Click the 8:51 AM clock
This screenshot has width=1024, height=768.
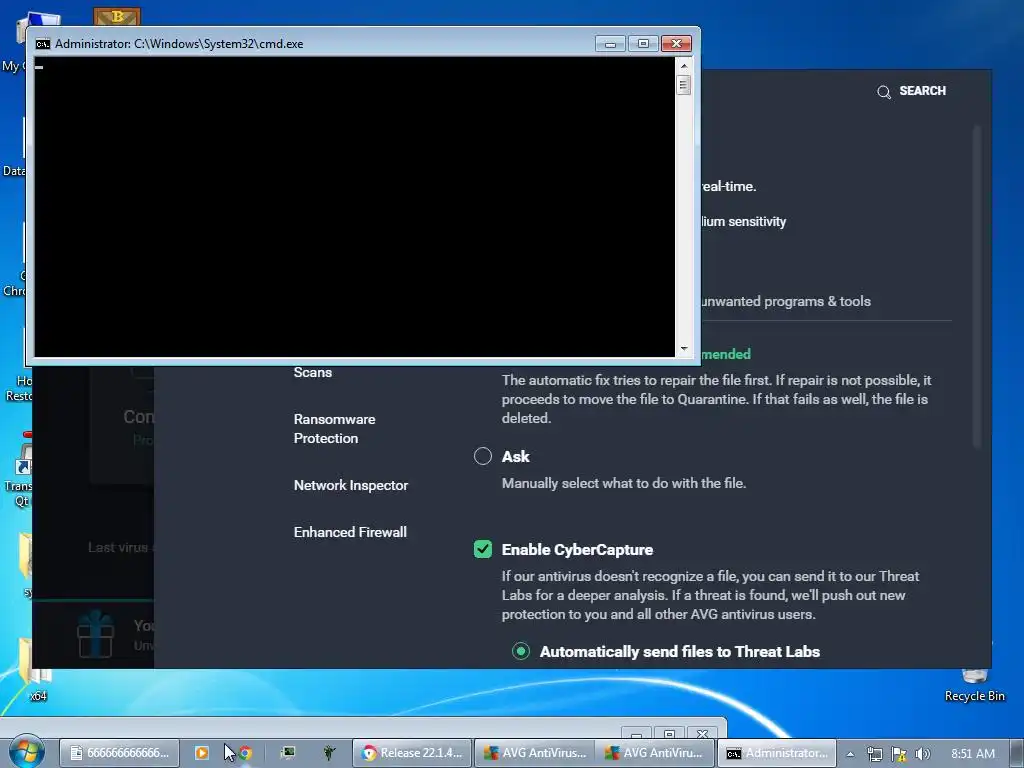(972, 754)
